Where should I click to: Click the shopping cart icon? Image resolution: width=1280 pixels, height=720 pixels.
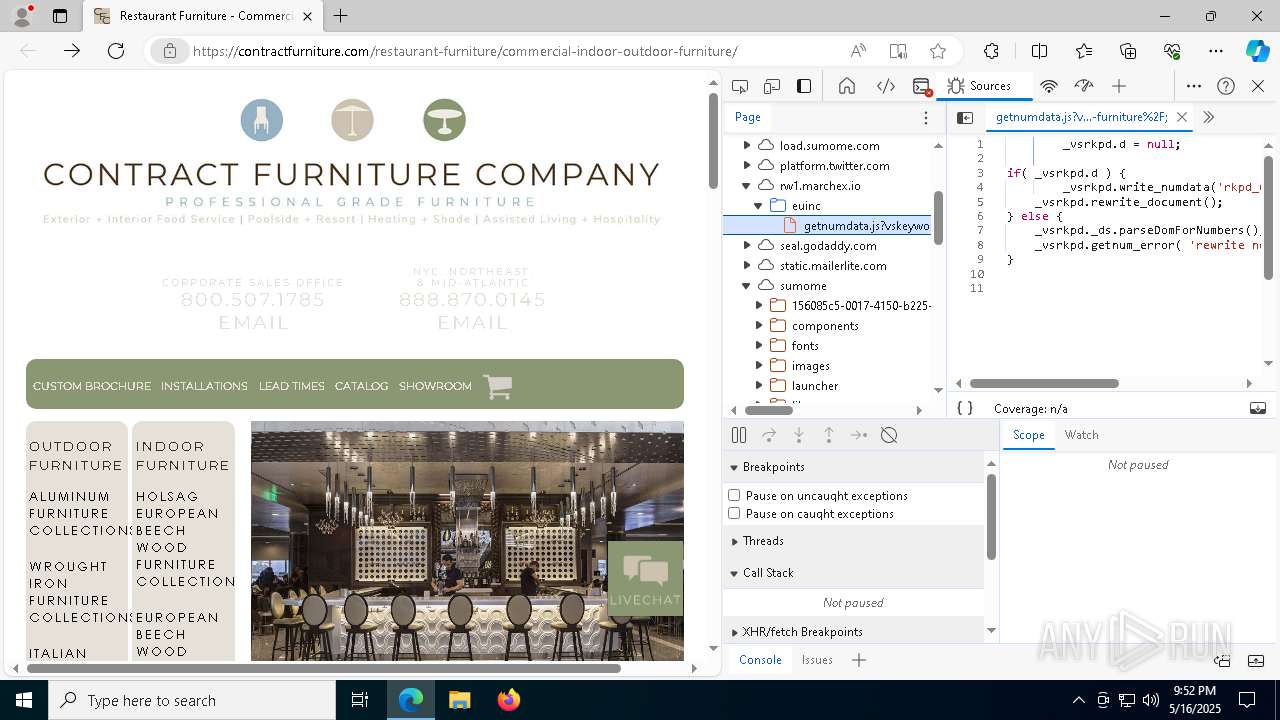[497, 386]
